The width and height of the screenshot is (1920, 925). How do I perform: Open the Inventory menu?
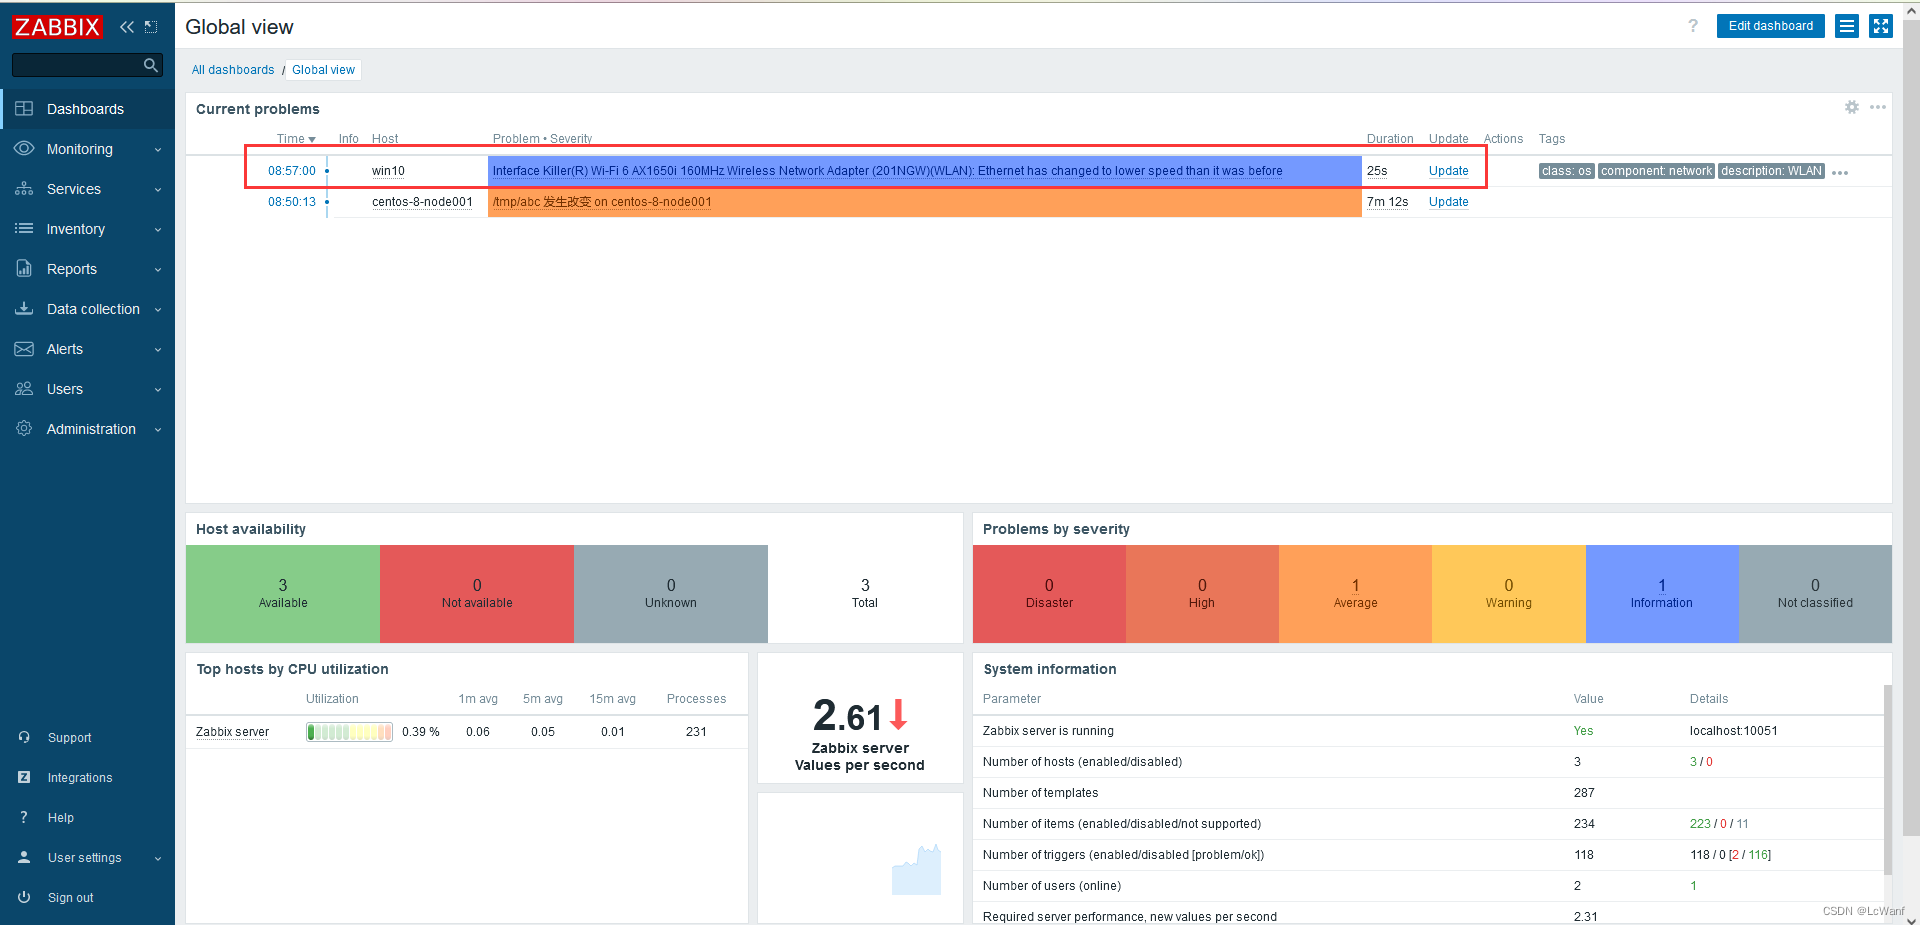pyautogui.click(x=87, y=229)
